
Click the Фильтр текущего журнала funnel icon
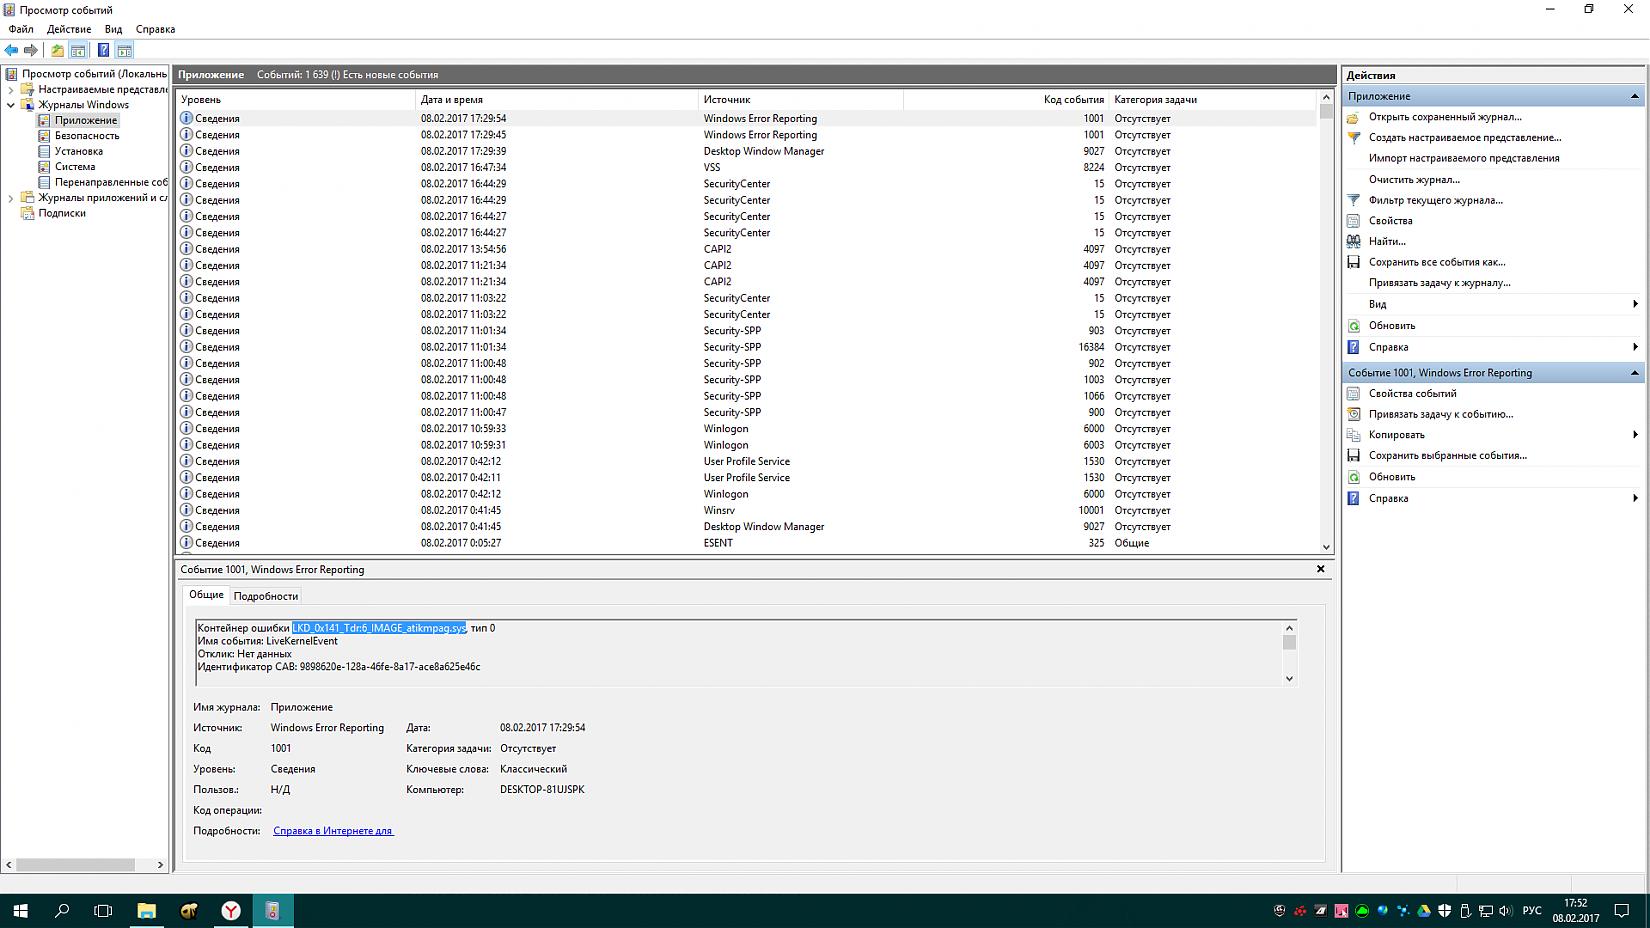[x=1353, y=200]
